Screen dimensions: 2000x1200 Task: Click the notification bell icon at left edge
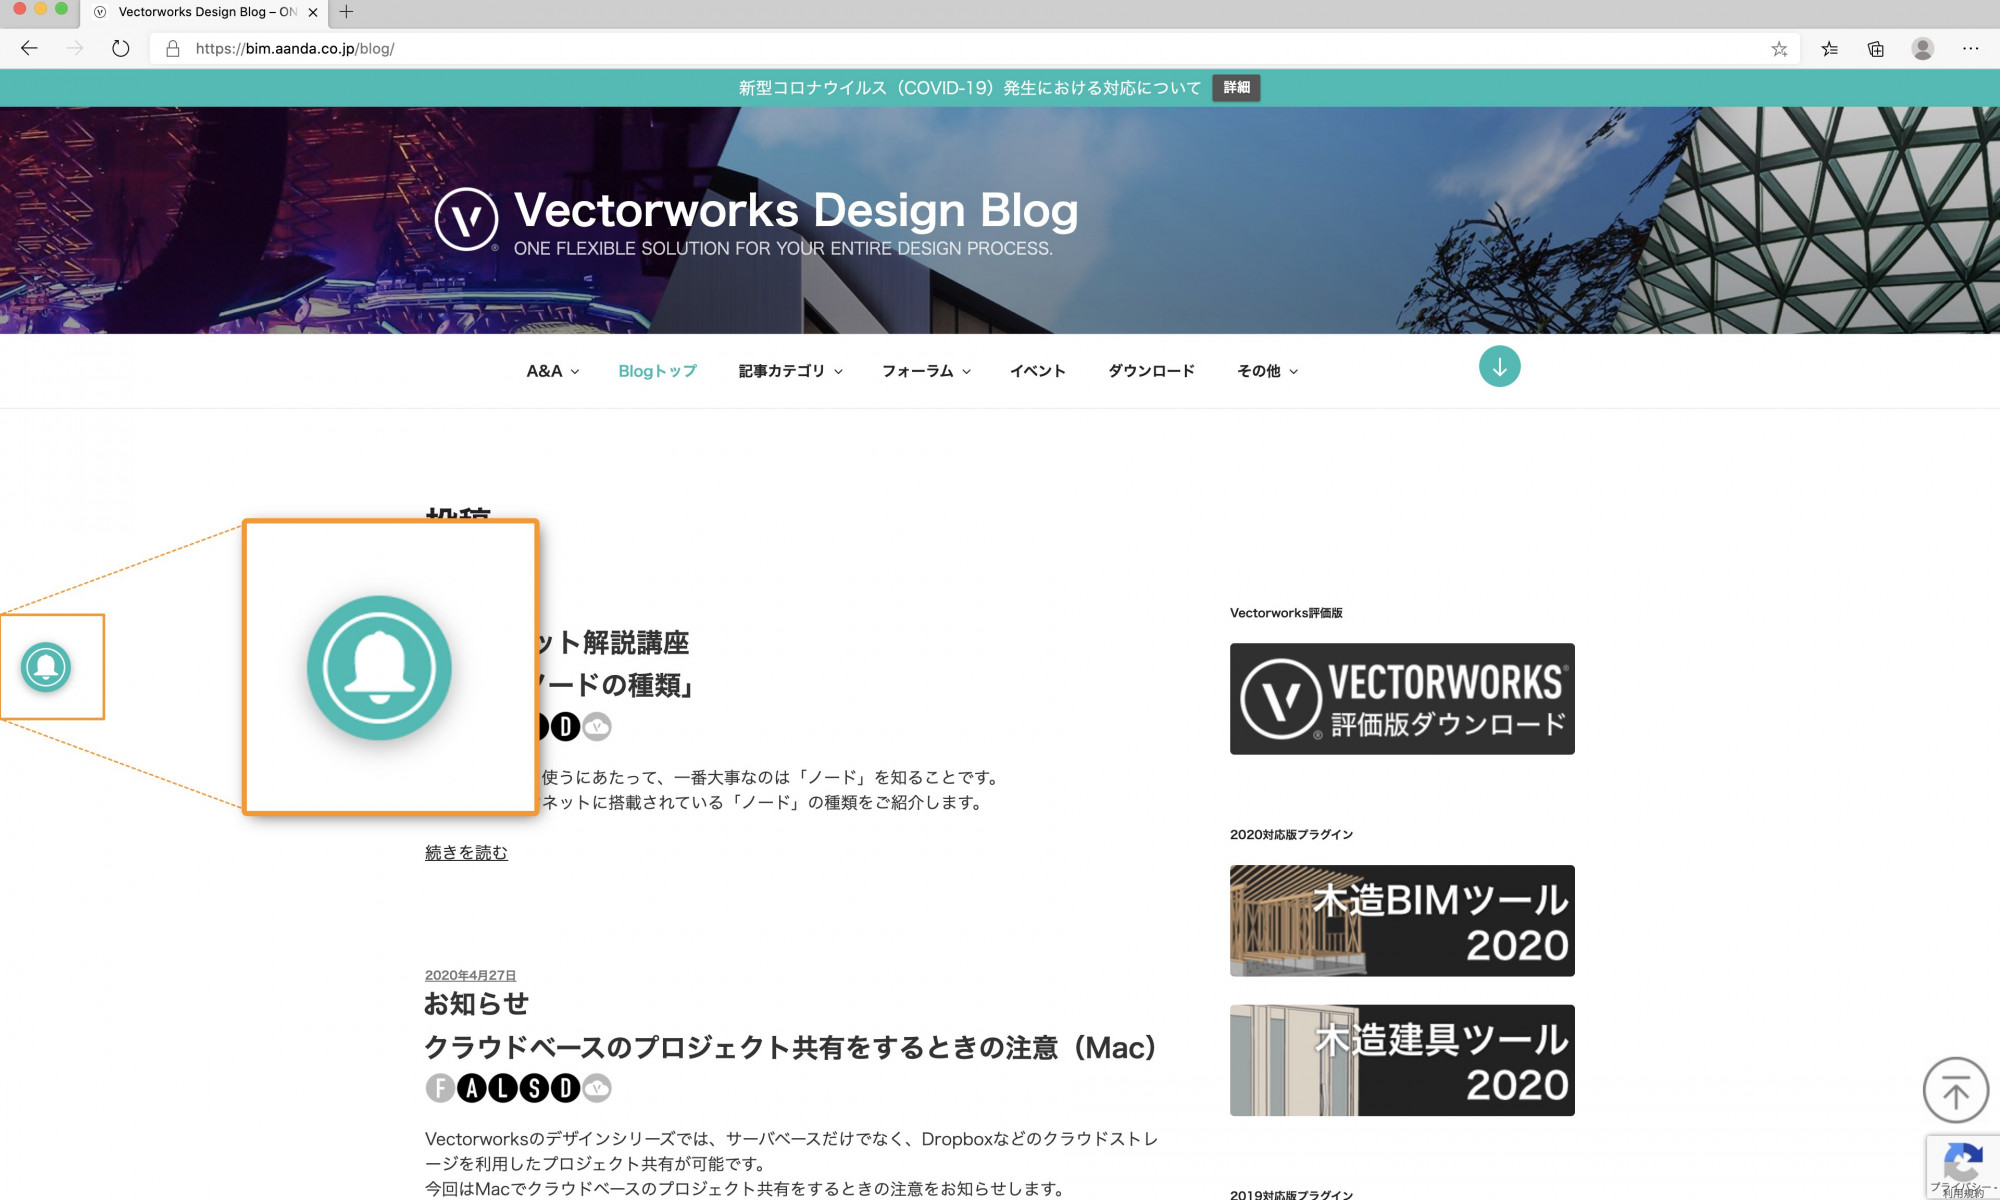pos(46,667)
